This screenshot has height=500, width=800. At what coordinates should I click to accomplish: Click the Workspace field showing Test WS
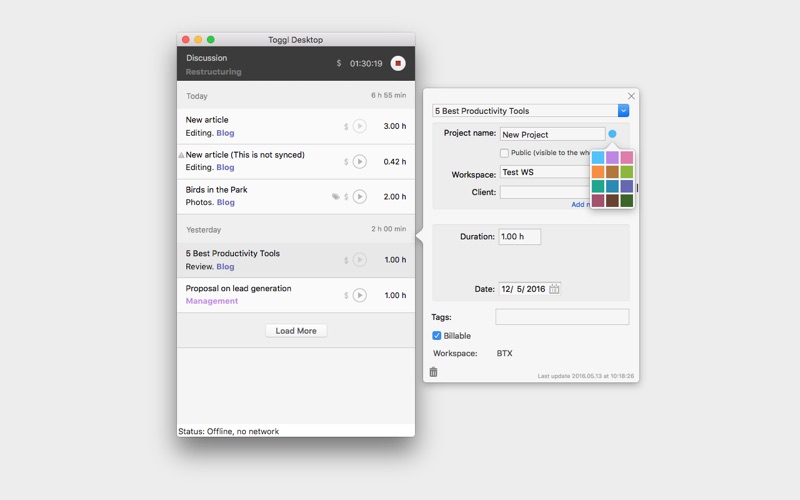[x=545, y=172]
